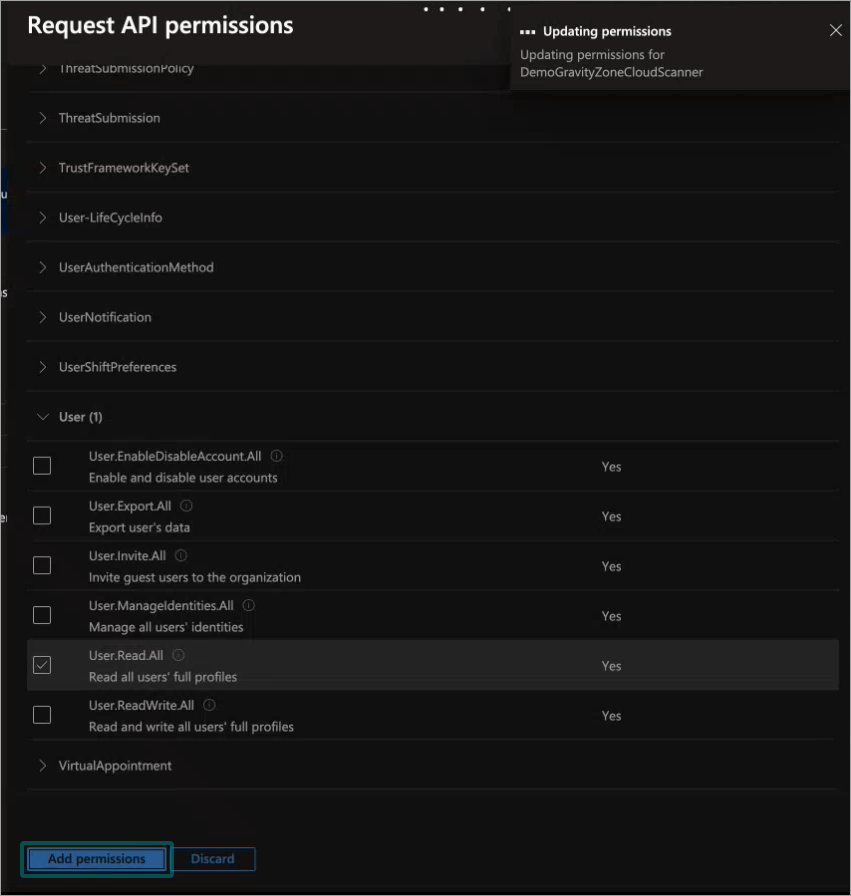Dismiss the Updating permissions notification with X icon
The height and width of the screenshot is (896, 851).
[836, 30]
